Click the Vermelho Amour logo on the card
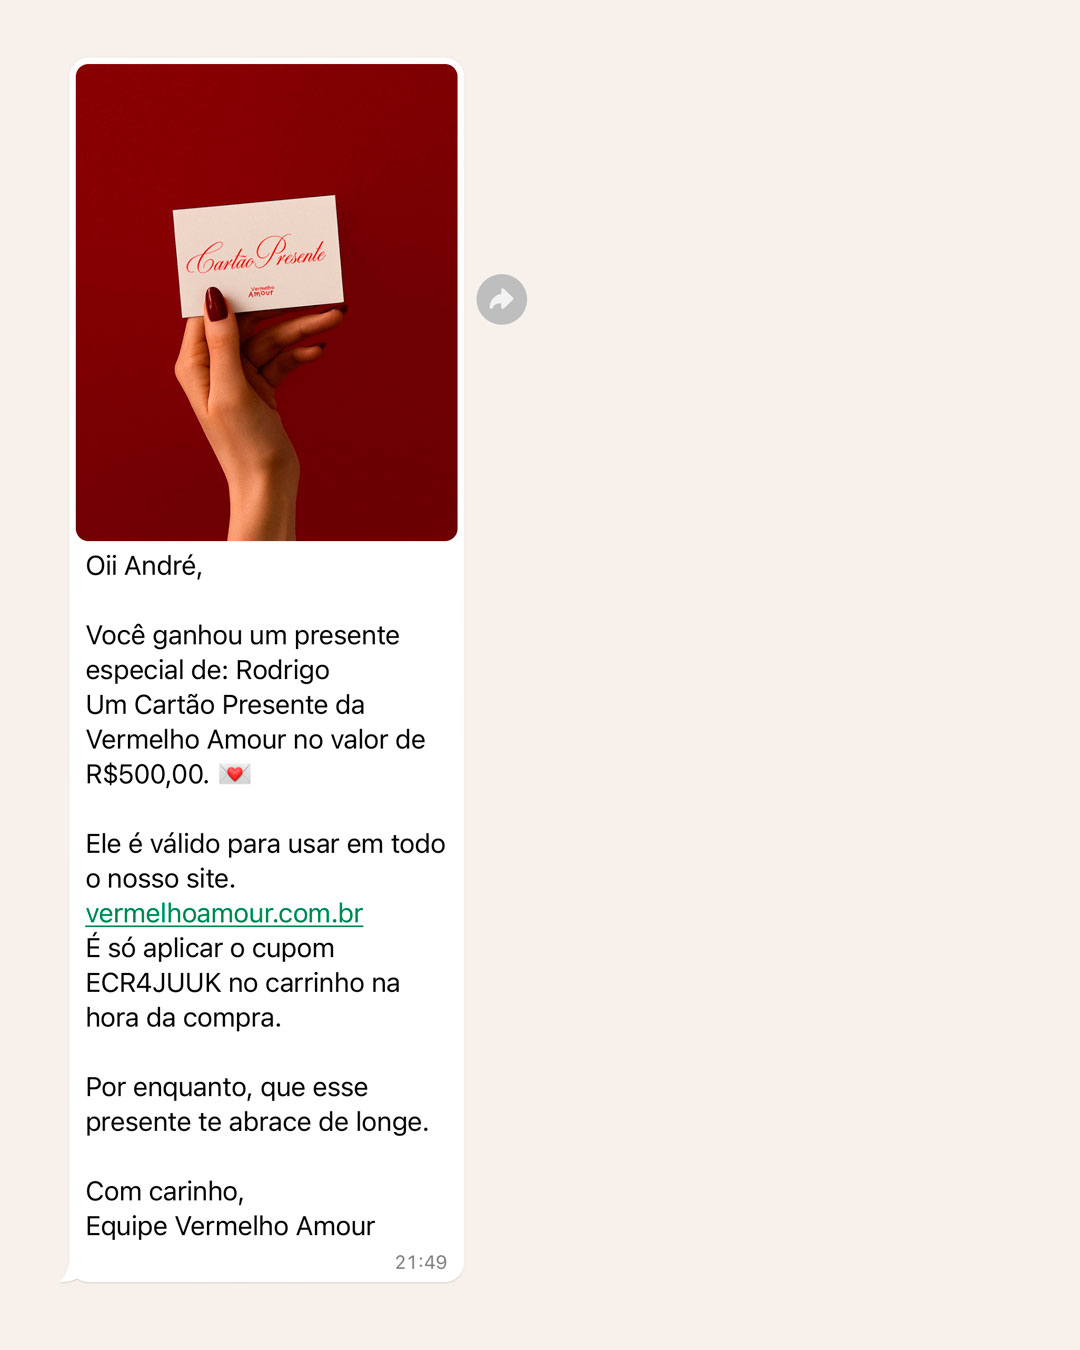 pos(261,291)
